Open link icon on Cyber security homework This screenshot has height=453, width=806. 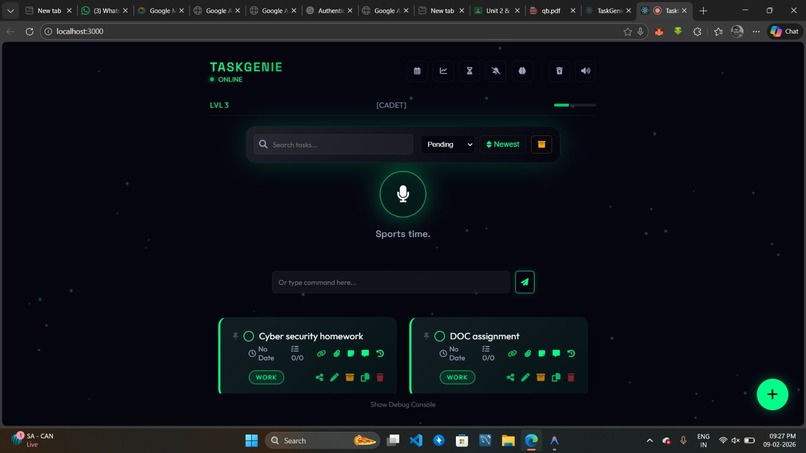(321, 353)
